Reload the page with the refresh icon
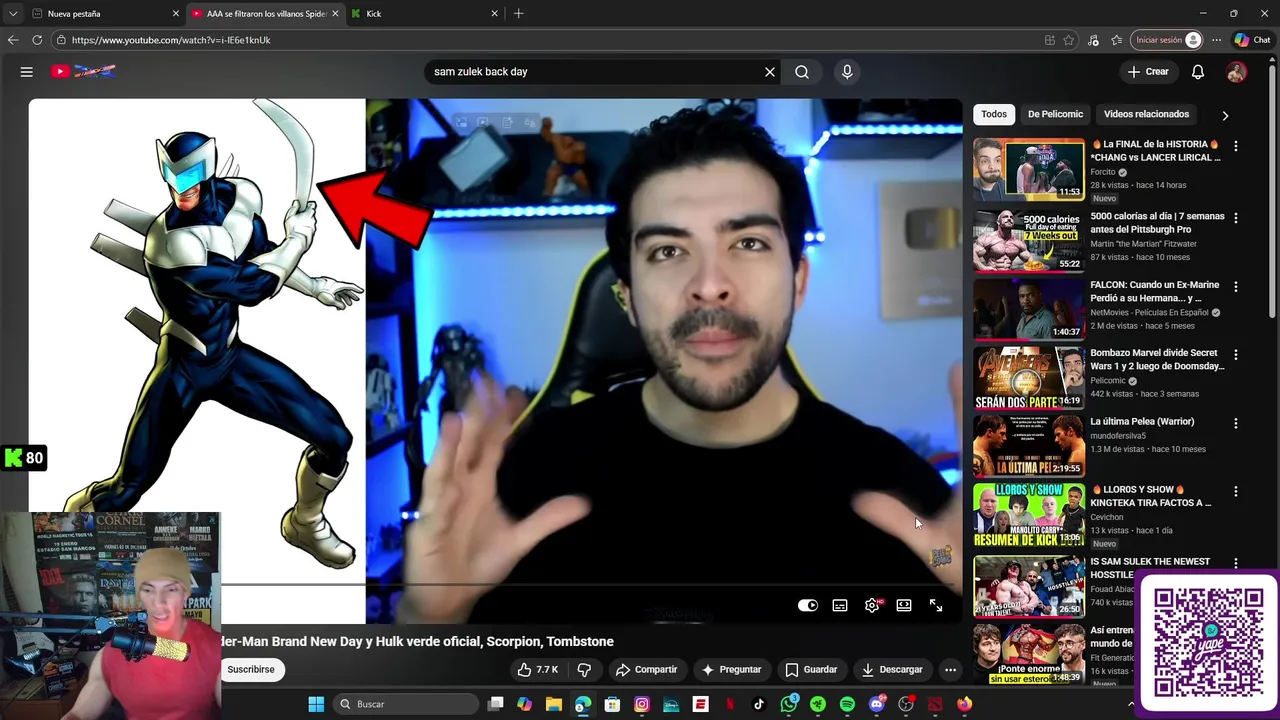The height and width of the screenshot is (720, 1280). pos(37,40)
